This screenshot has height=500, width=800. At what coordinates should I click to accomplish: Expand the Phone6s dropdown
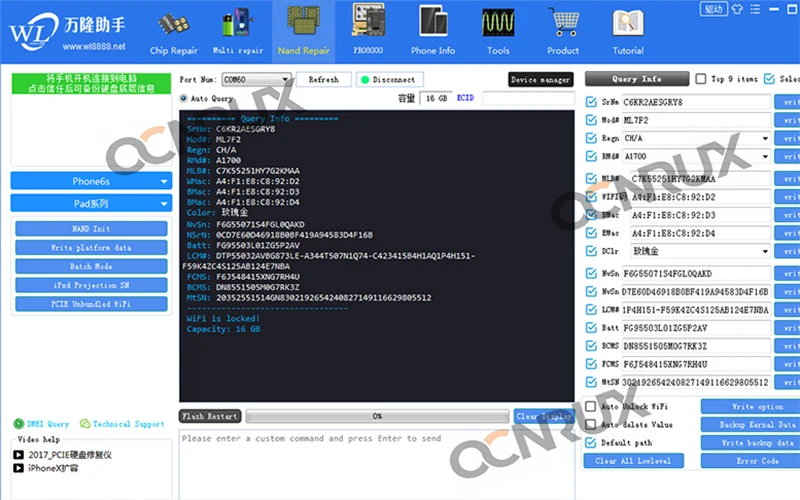[x=91, y=181]
